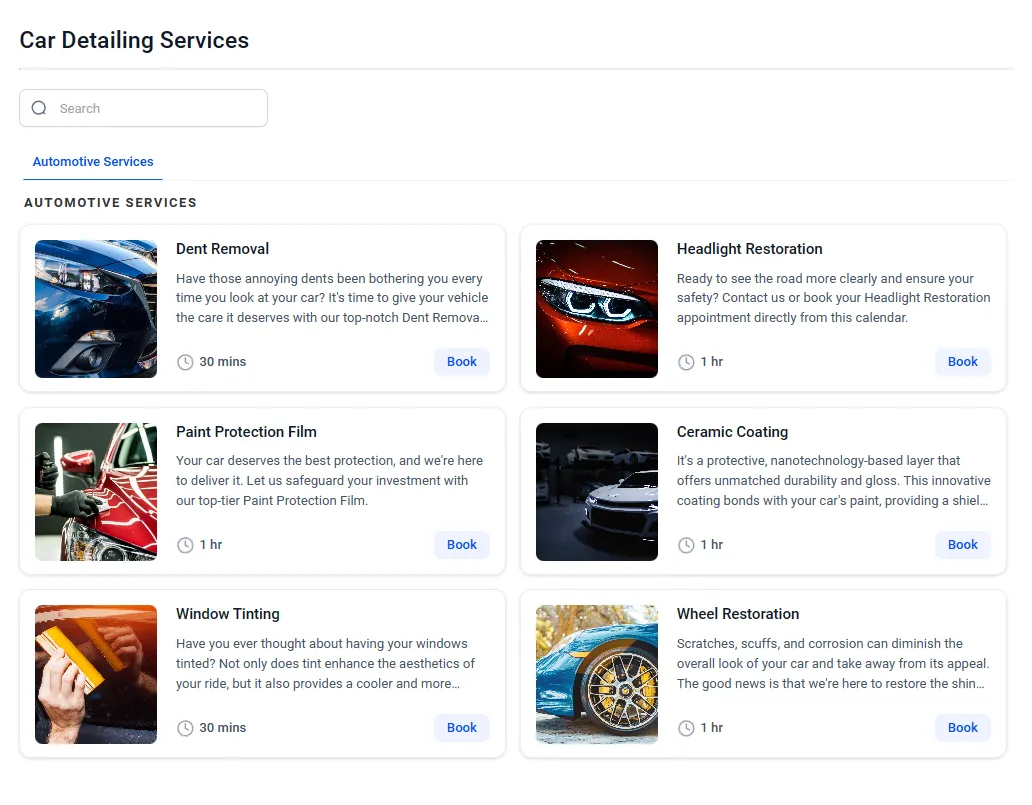
Task: Click the clock icon on Wheel Restoration card
Action: (x=686, y=728)
